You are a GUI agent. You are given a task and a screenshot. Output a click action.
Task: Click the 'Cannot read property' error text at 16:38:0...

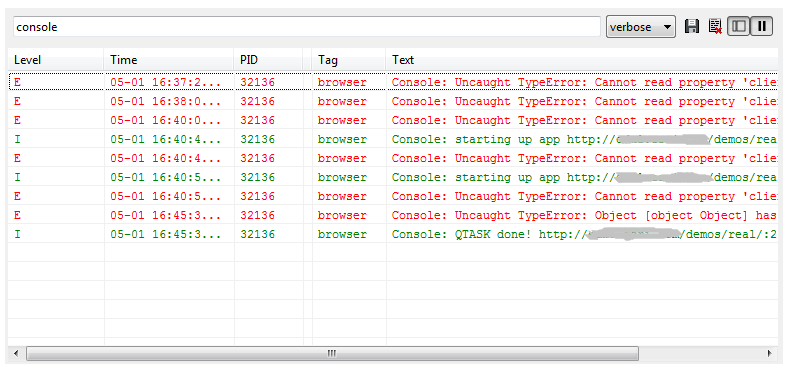584,101
